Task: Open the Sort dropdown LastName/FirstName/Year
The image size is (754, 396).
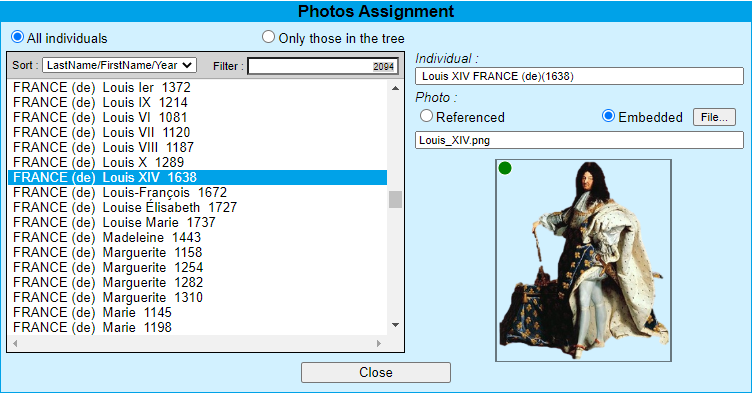Action: click(119, 65)
